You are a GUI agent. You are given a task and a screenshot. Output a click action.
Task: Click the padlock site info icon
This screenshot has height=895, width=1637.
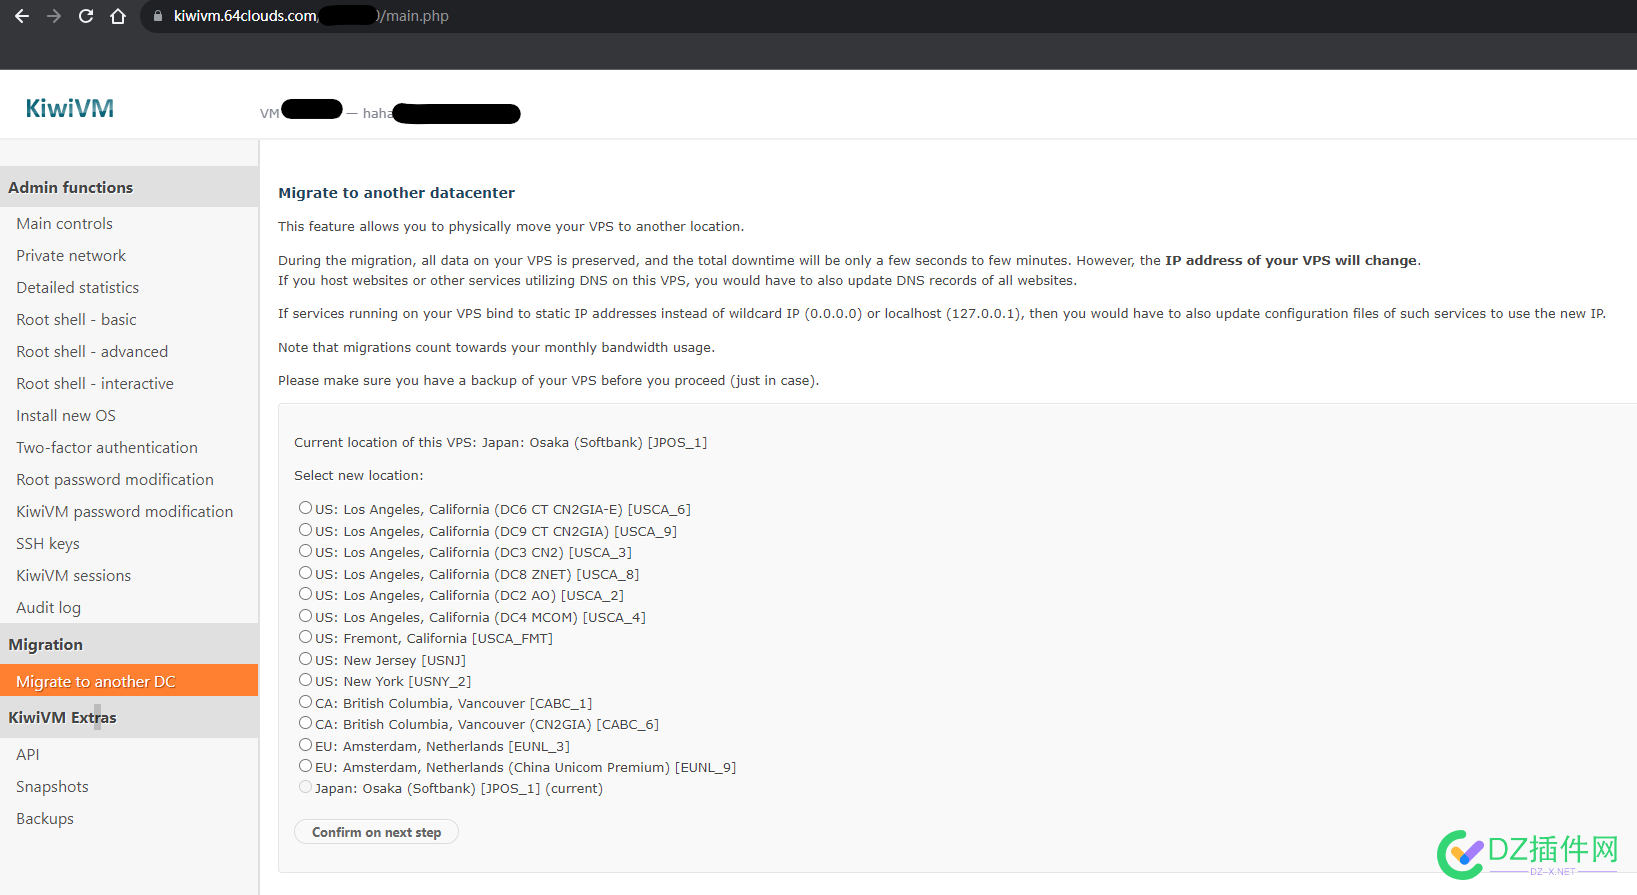click(158, 16)
